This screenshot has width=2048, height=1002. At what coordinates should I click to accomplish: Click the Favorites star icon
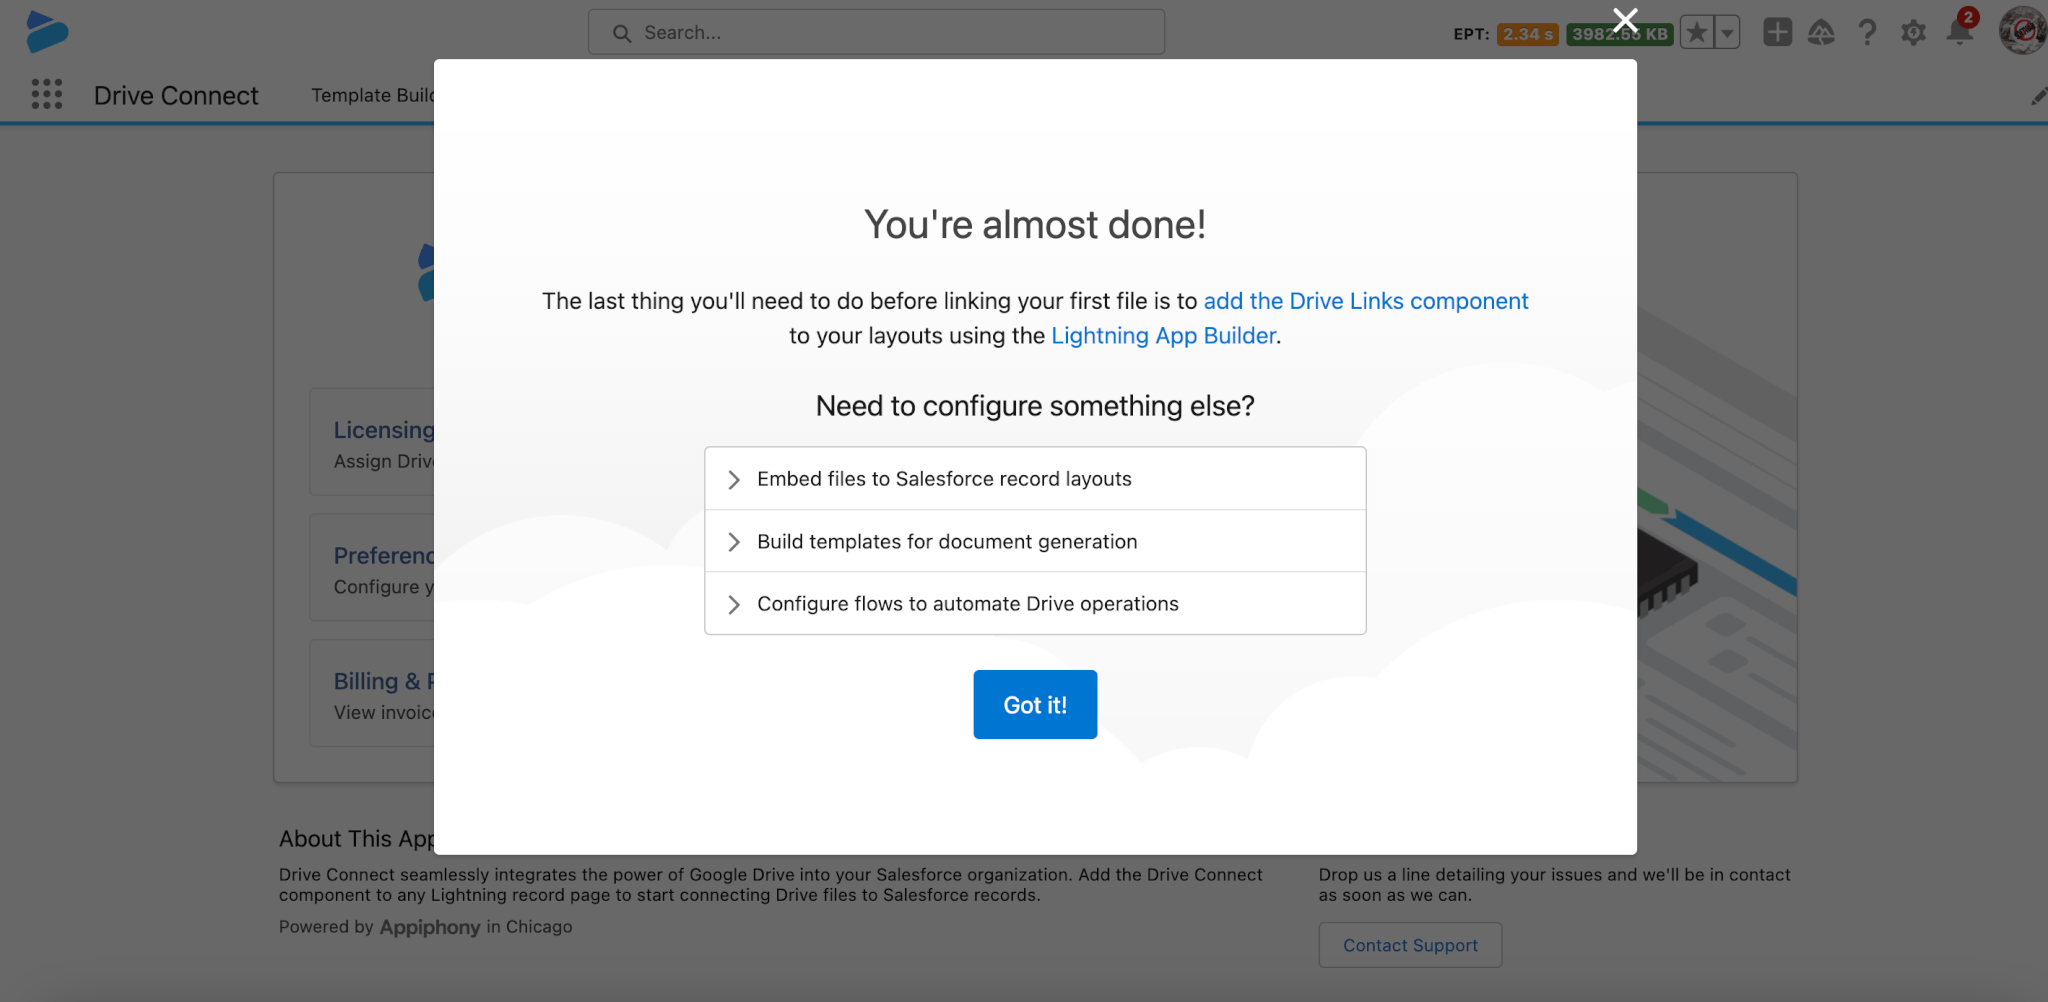click(x=1696, y=33)
